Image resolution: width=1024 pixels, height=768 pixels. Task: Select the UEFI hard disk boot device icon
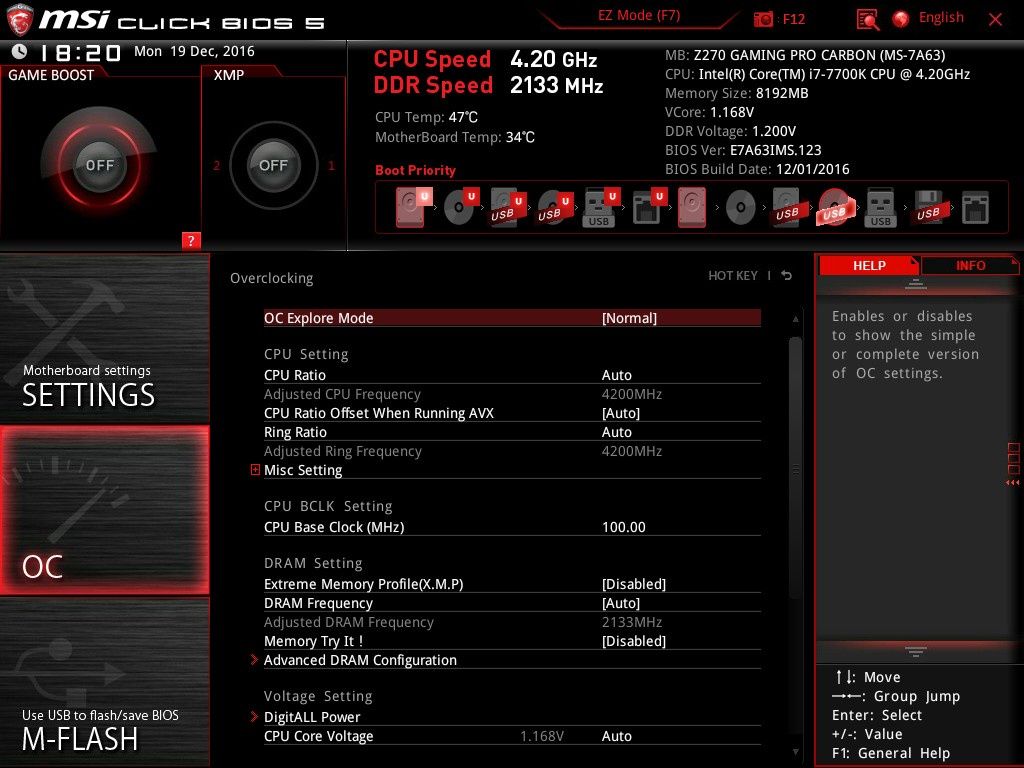414,207
